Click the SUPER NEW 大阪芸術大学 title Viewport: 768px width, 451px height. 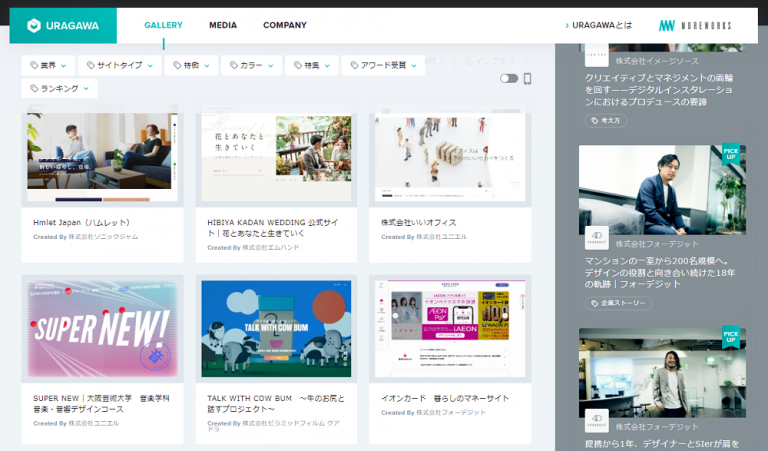pyautogui.click(x=101, y=404)
